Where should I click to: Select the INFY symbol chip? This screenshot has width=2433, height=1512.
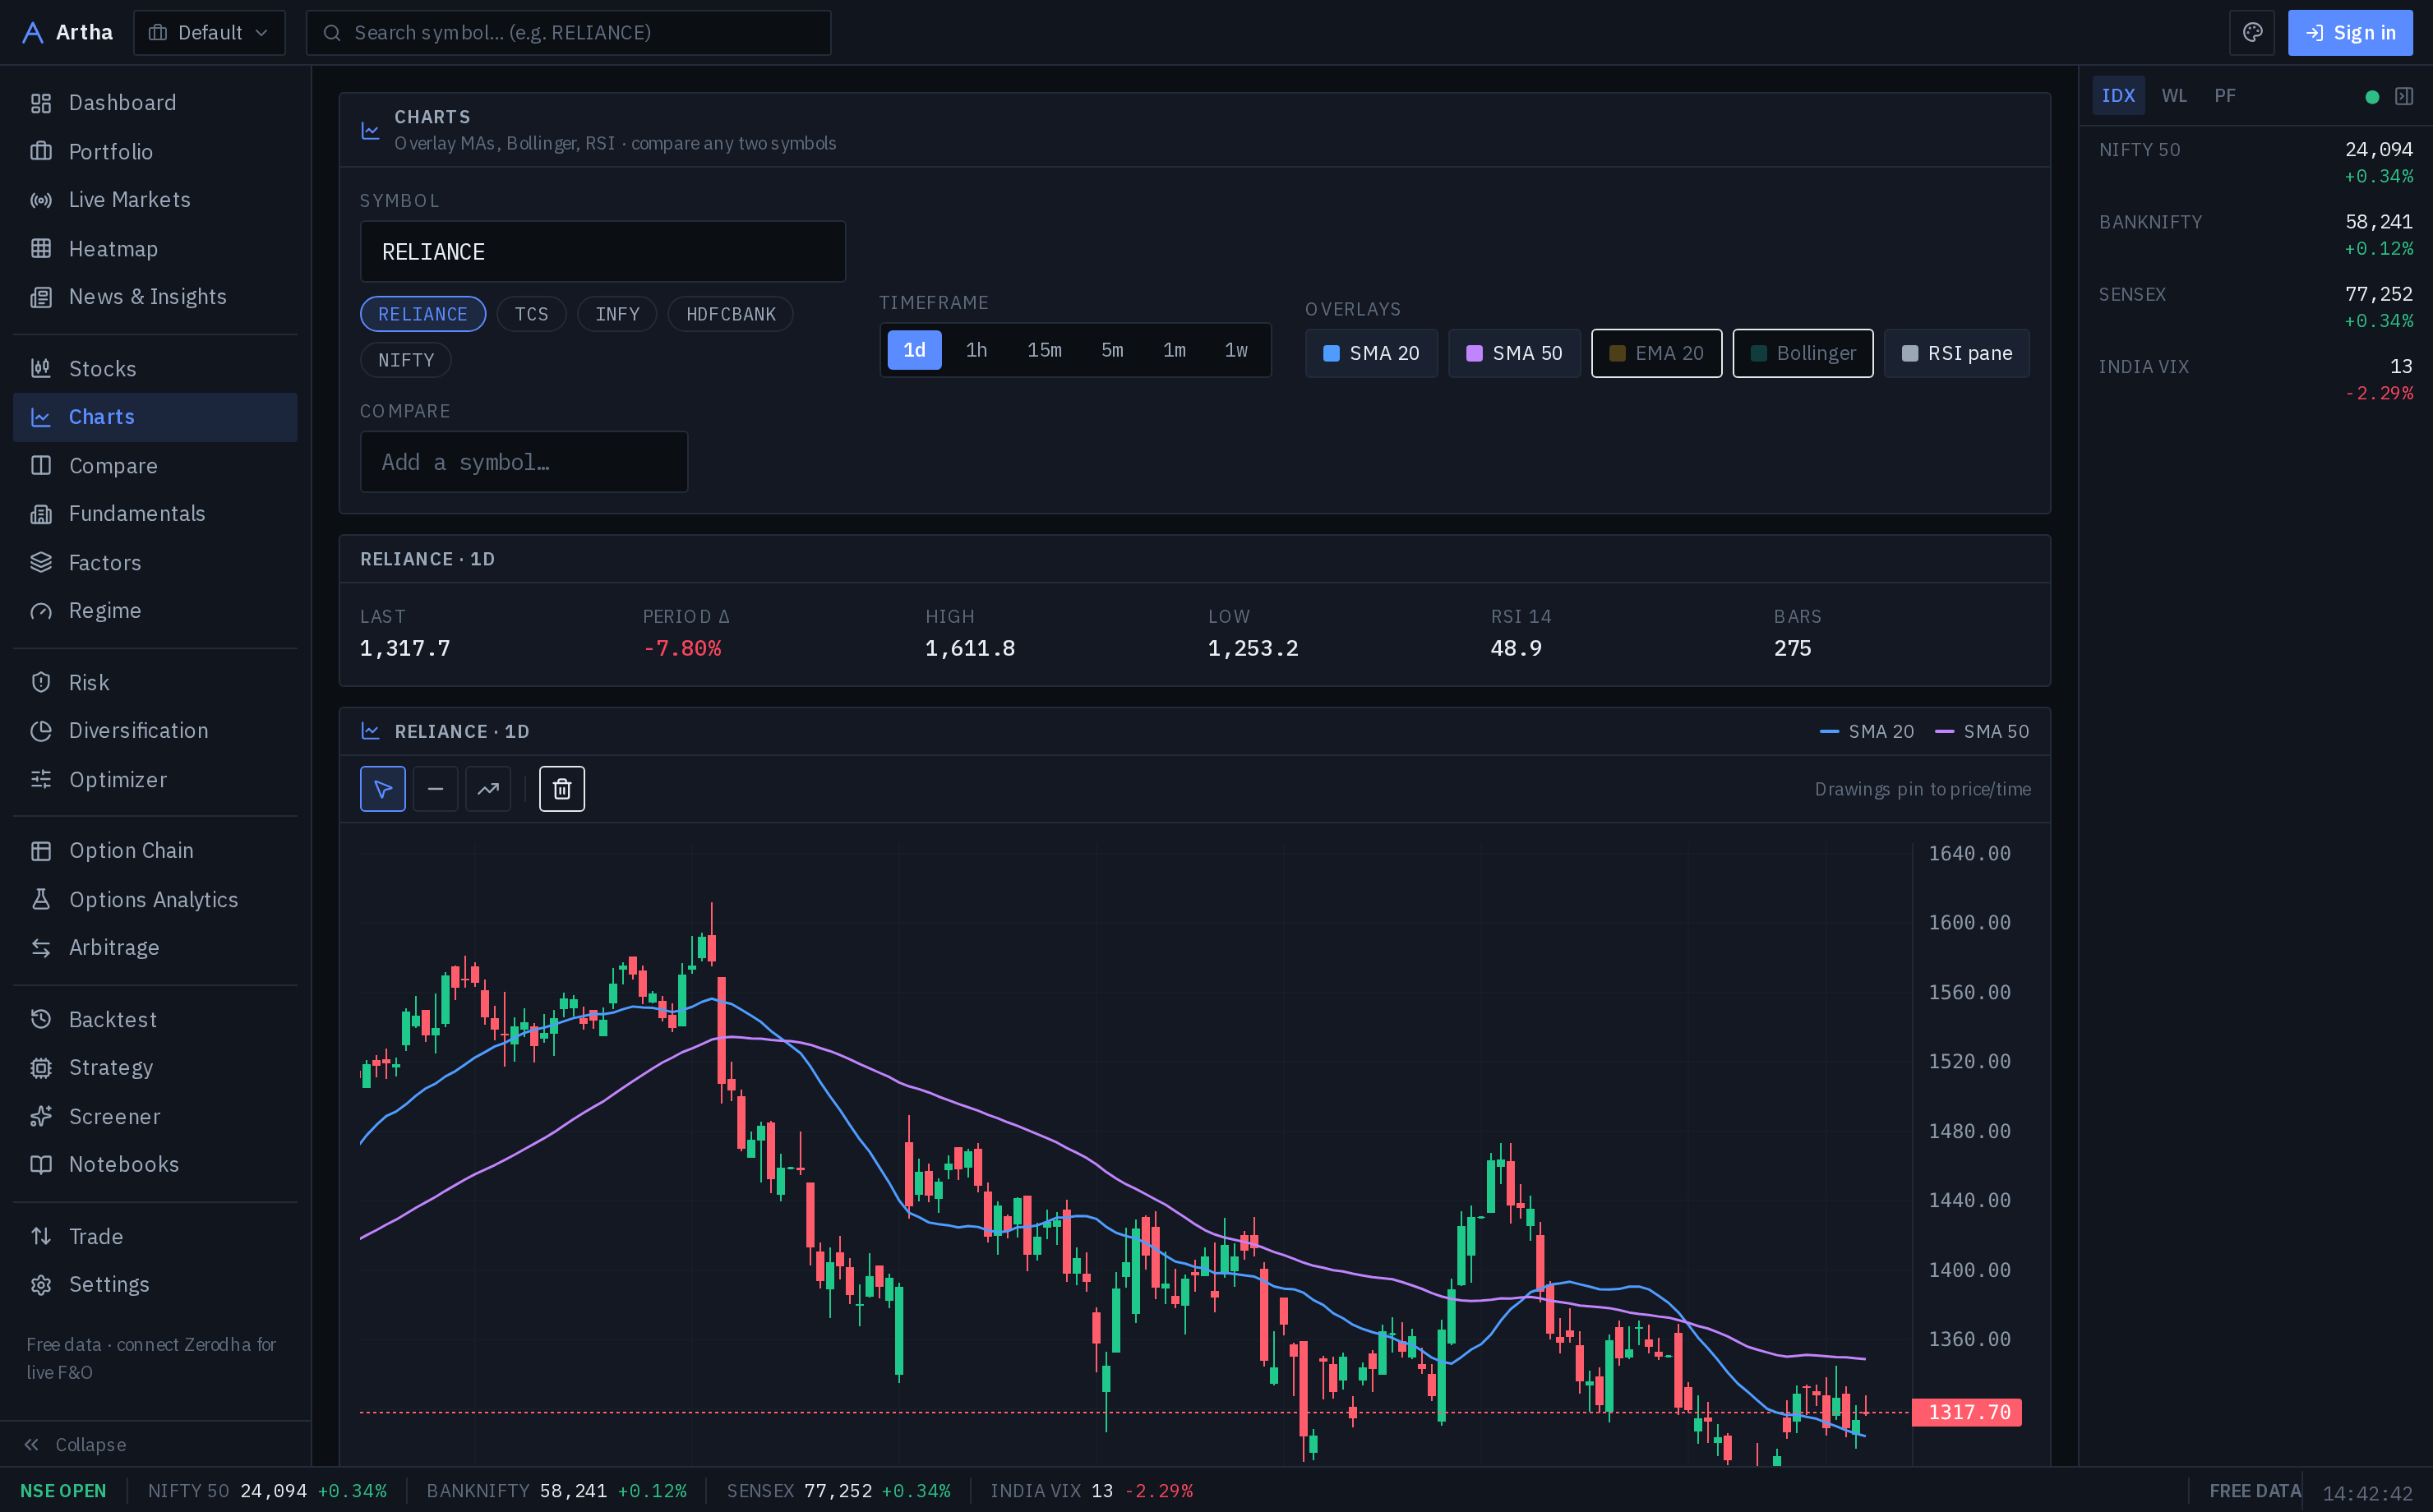tap(617, 314)
